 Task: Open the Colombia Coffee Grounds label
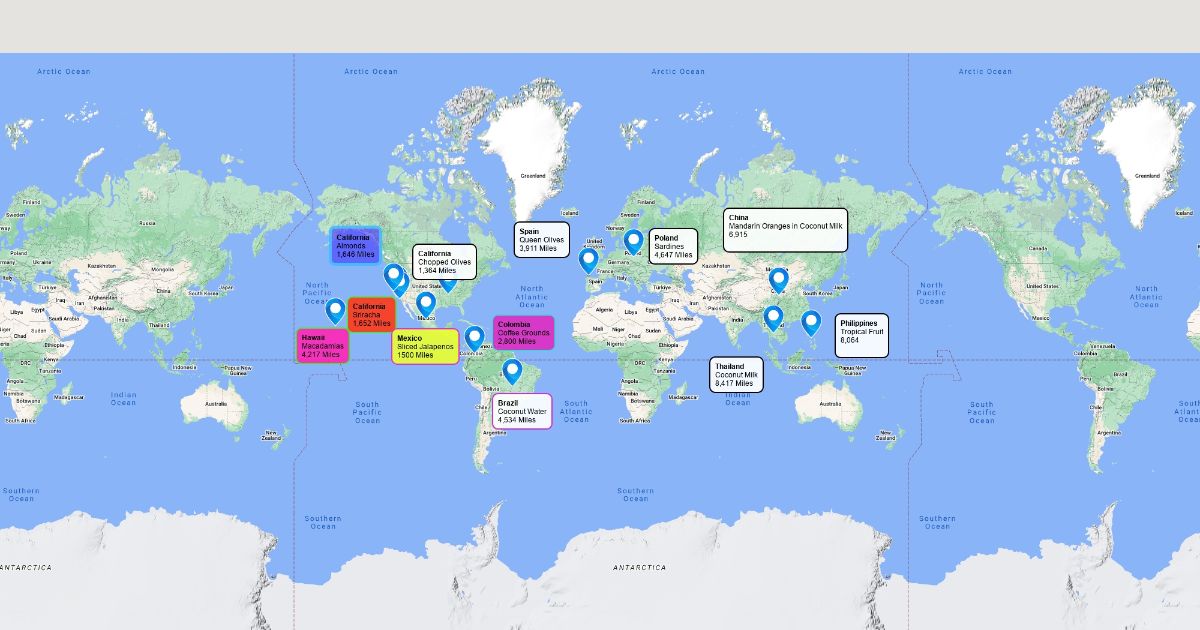[x=523, y=333]
